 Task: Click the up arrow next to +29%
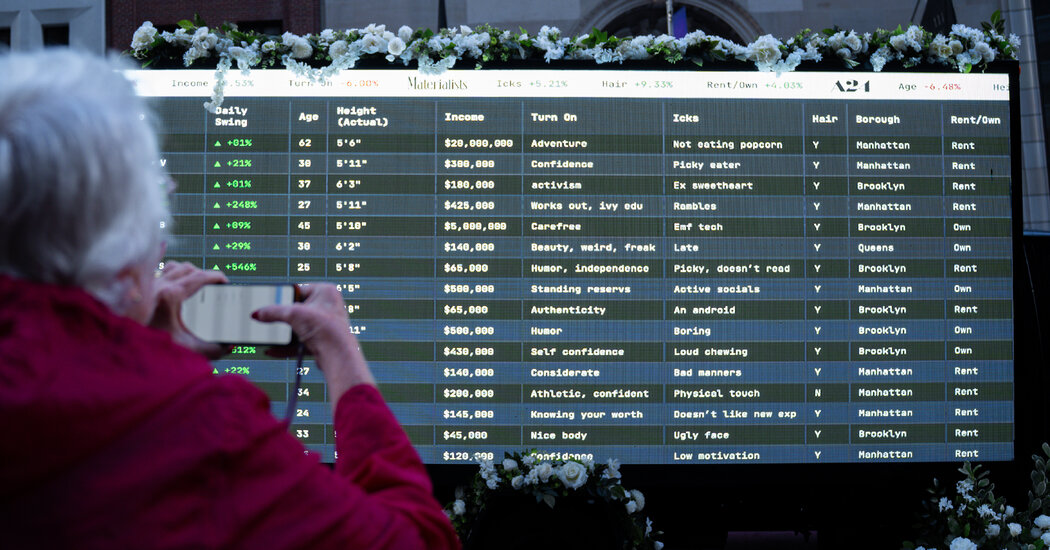[x=217, y=246]
